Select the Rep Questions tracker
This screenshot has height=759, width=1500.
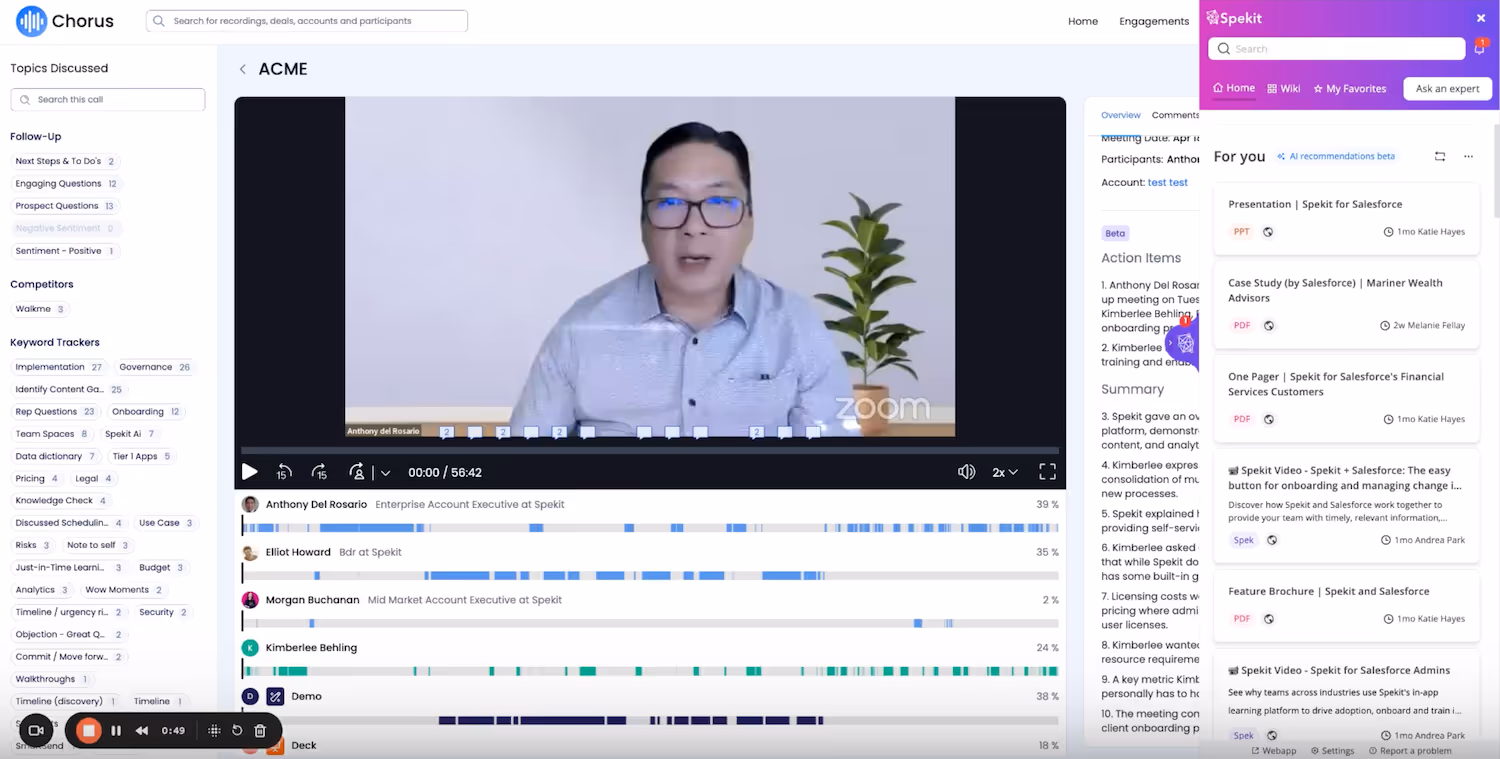[56, 412]
